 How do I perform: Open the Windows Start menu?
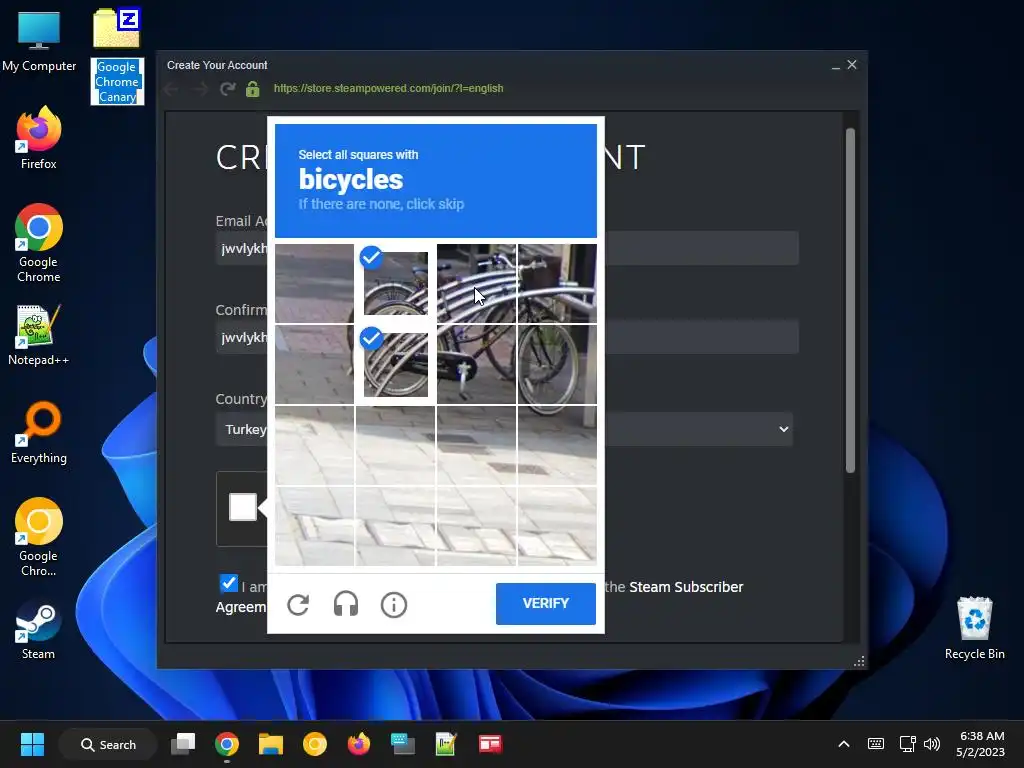[32, 744]
